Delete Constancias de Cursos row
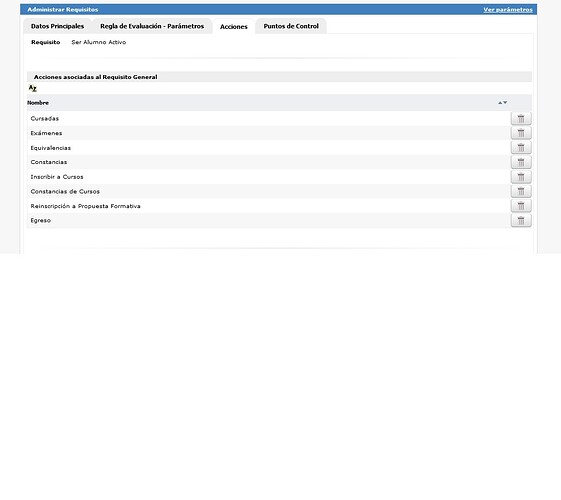The image size is (561, 500). pyautogui.click(x=521, y=191)
